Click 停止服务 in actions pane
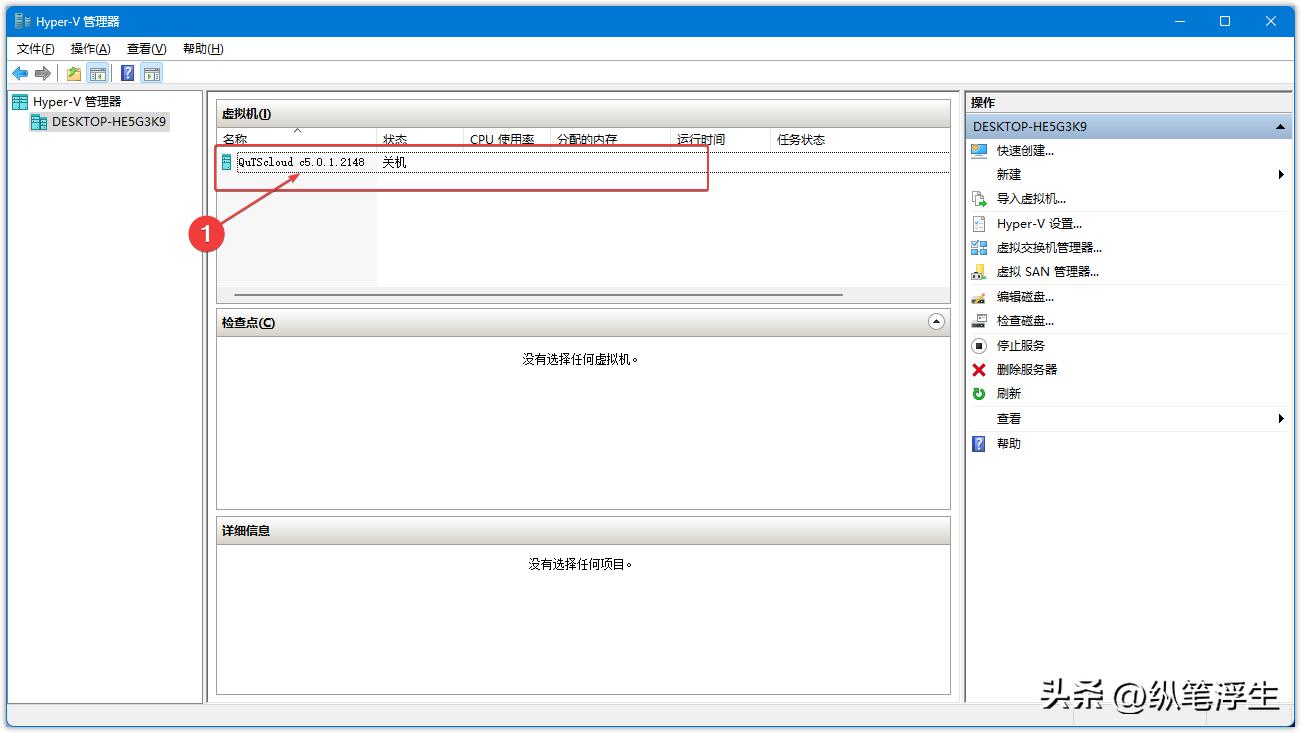 tap(1020, 346)
